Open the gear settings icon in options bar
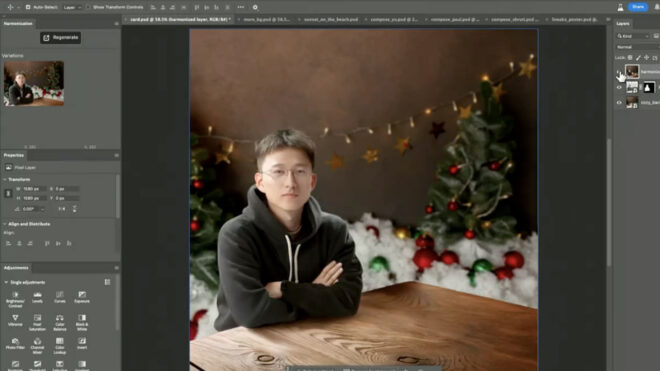Viewport: 660px width, 371px height. [x=255, y=7]
